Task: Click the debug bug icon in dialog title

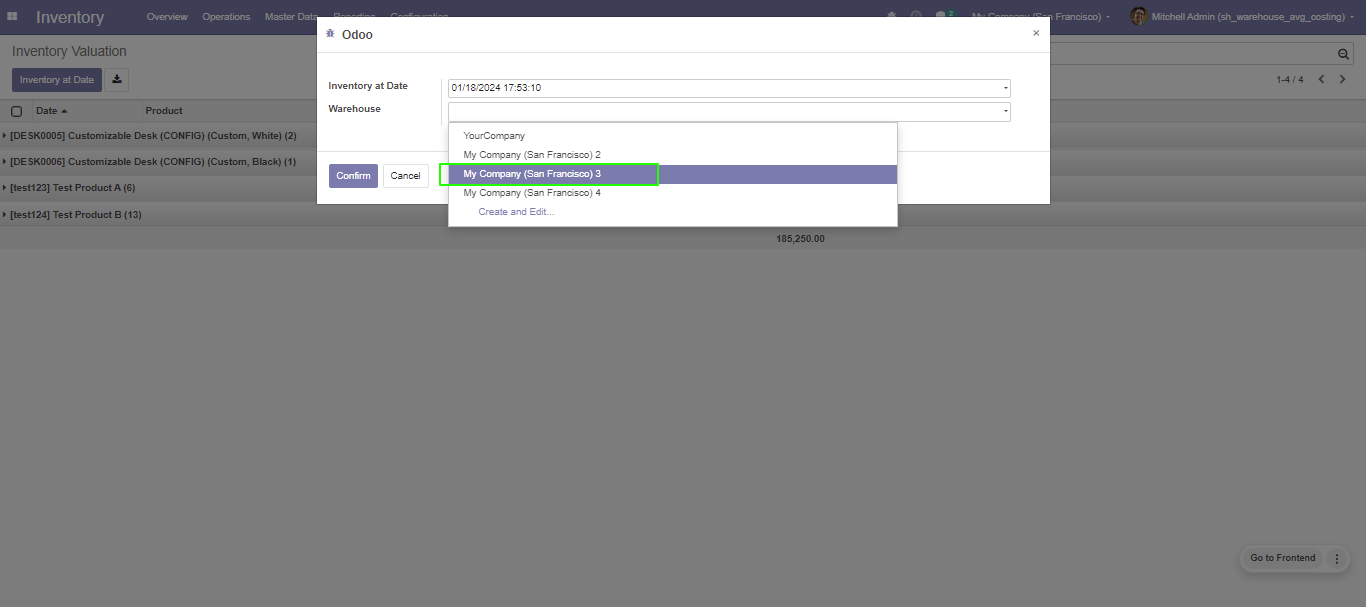Action: [x=330, y=33]
